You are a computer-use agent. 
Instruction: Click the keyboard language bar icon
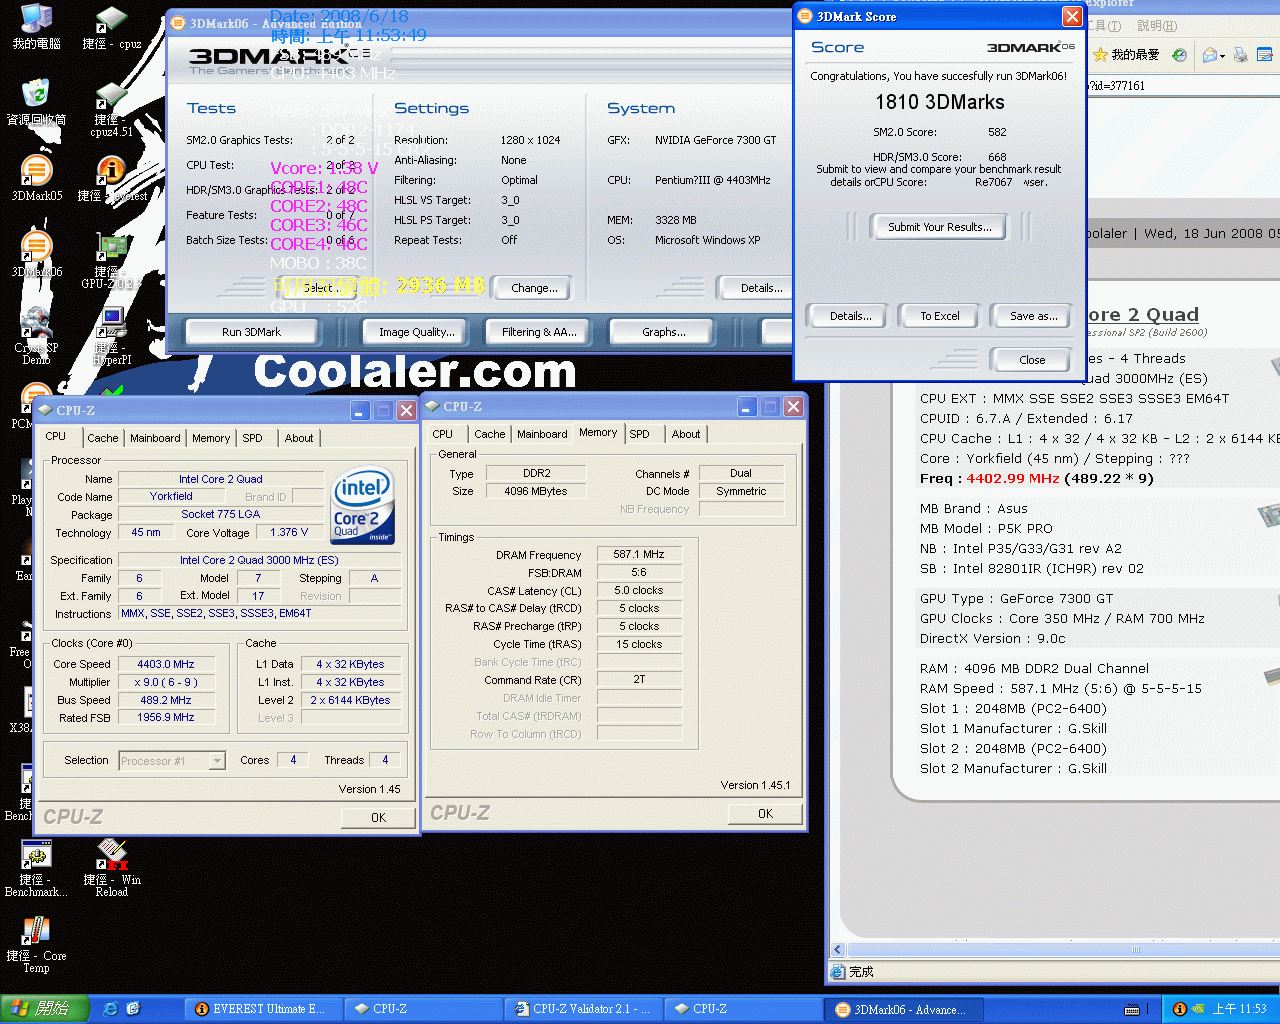click(1132, 1009)
